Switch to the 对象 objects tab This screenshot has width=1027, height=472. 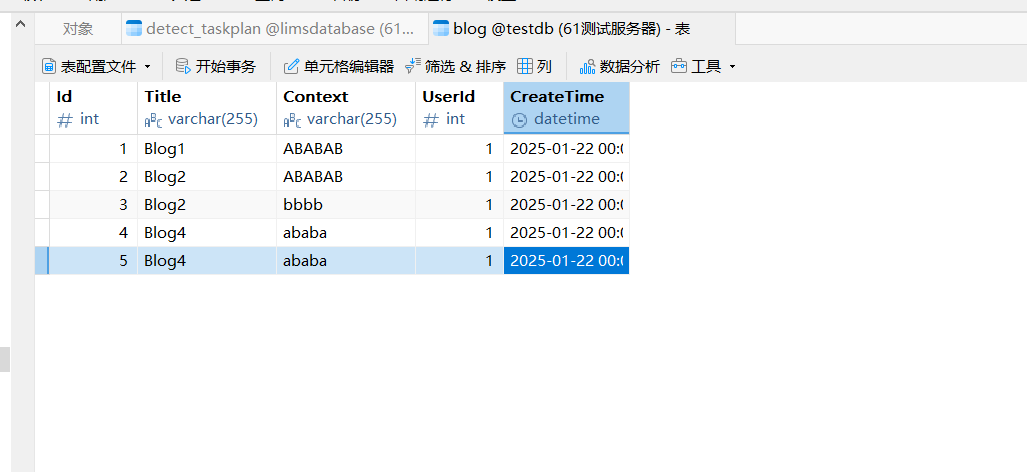pyautogui.click(x=78, y=29)
